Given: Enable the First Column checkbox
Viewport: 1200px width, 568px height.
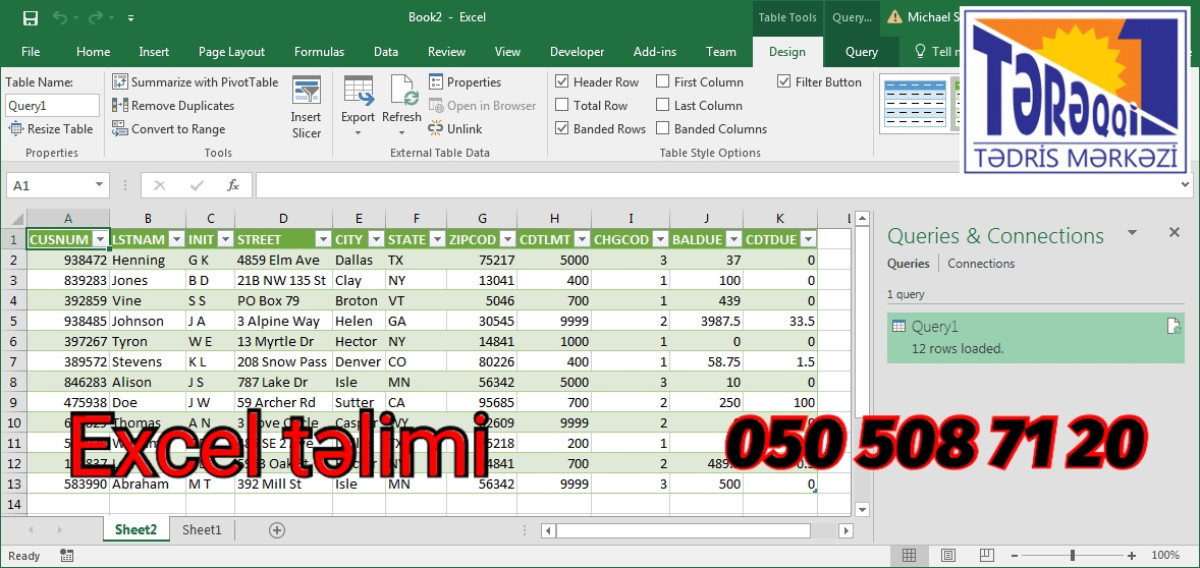Looking at the screenshot, I should tap(662, 82).
